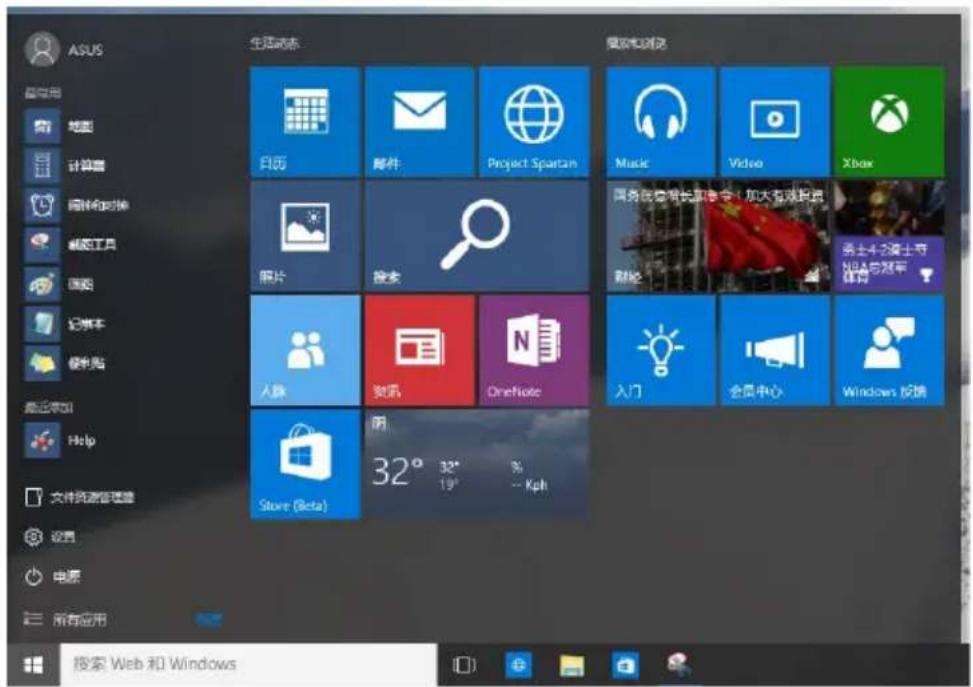
Task: Click the blue label beside All apps
Action: (x=208, y=619)
